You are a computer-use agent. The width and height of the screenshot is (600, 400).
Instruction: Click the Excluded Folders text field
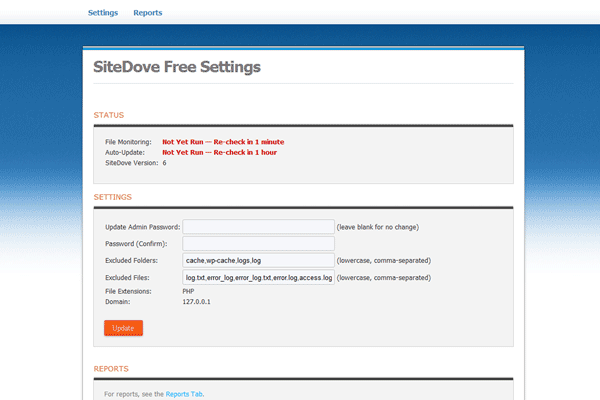coord(258,260)
